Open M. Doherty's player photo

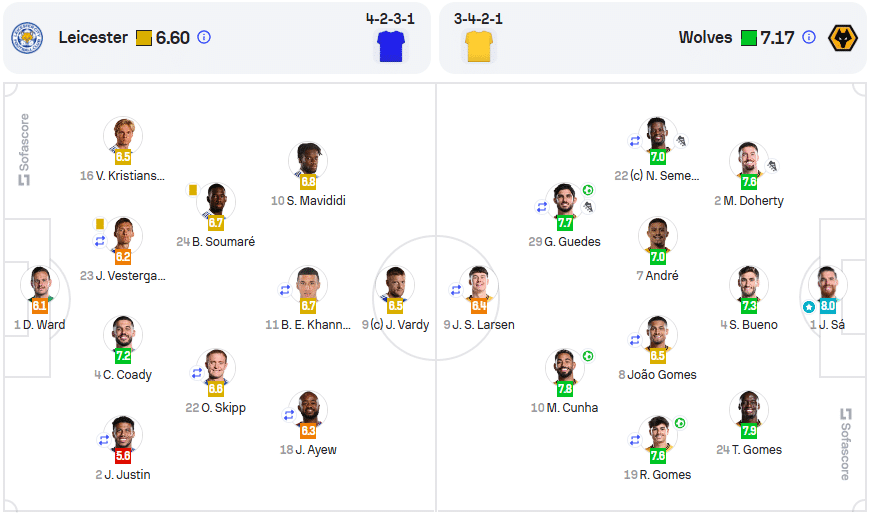749,160
